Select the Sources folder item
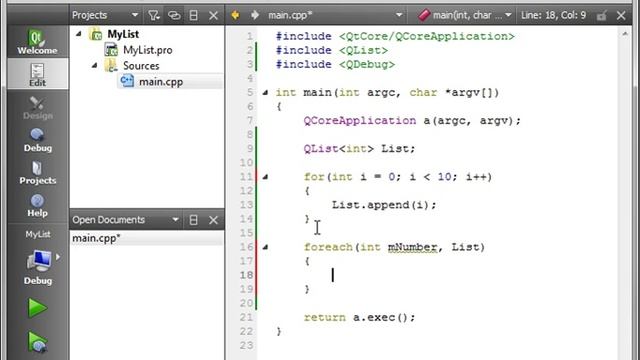 click(x=141, y=66)
